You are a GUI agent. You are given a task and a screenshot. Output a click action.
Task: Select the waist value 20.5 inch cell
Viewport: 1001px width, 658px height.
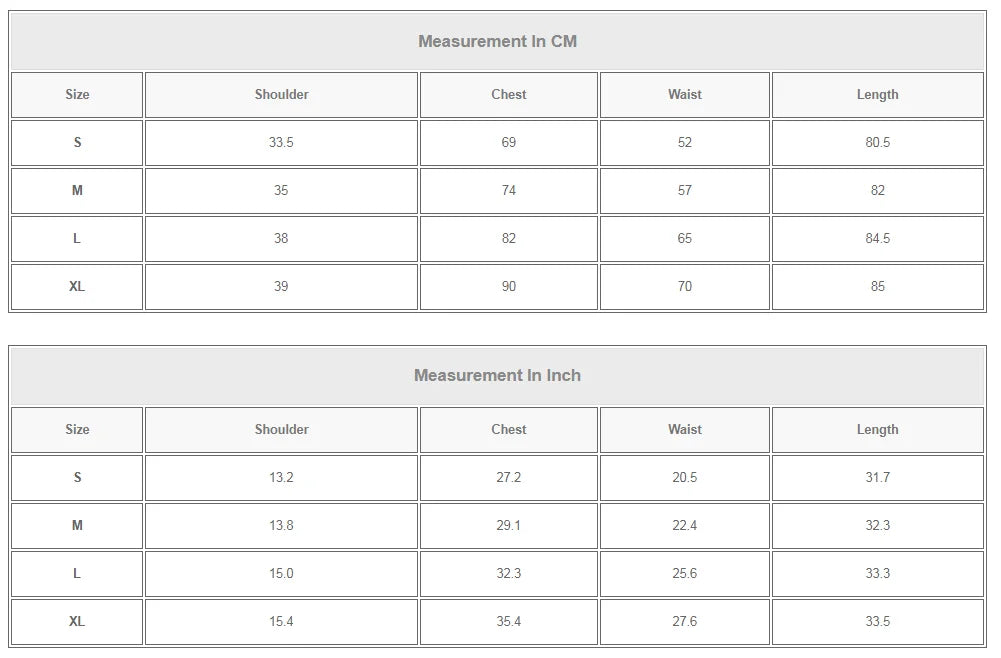pyautogui.click(x=685, y=478)
